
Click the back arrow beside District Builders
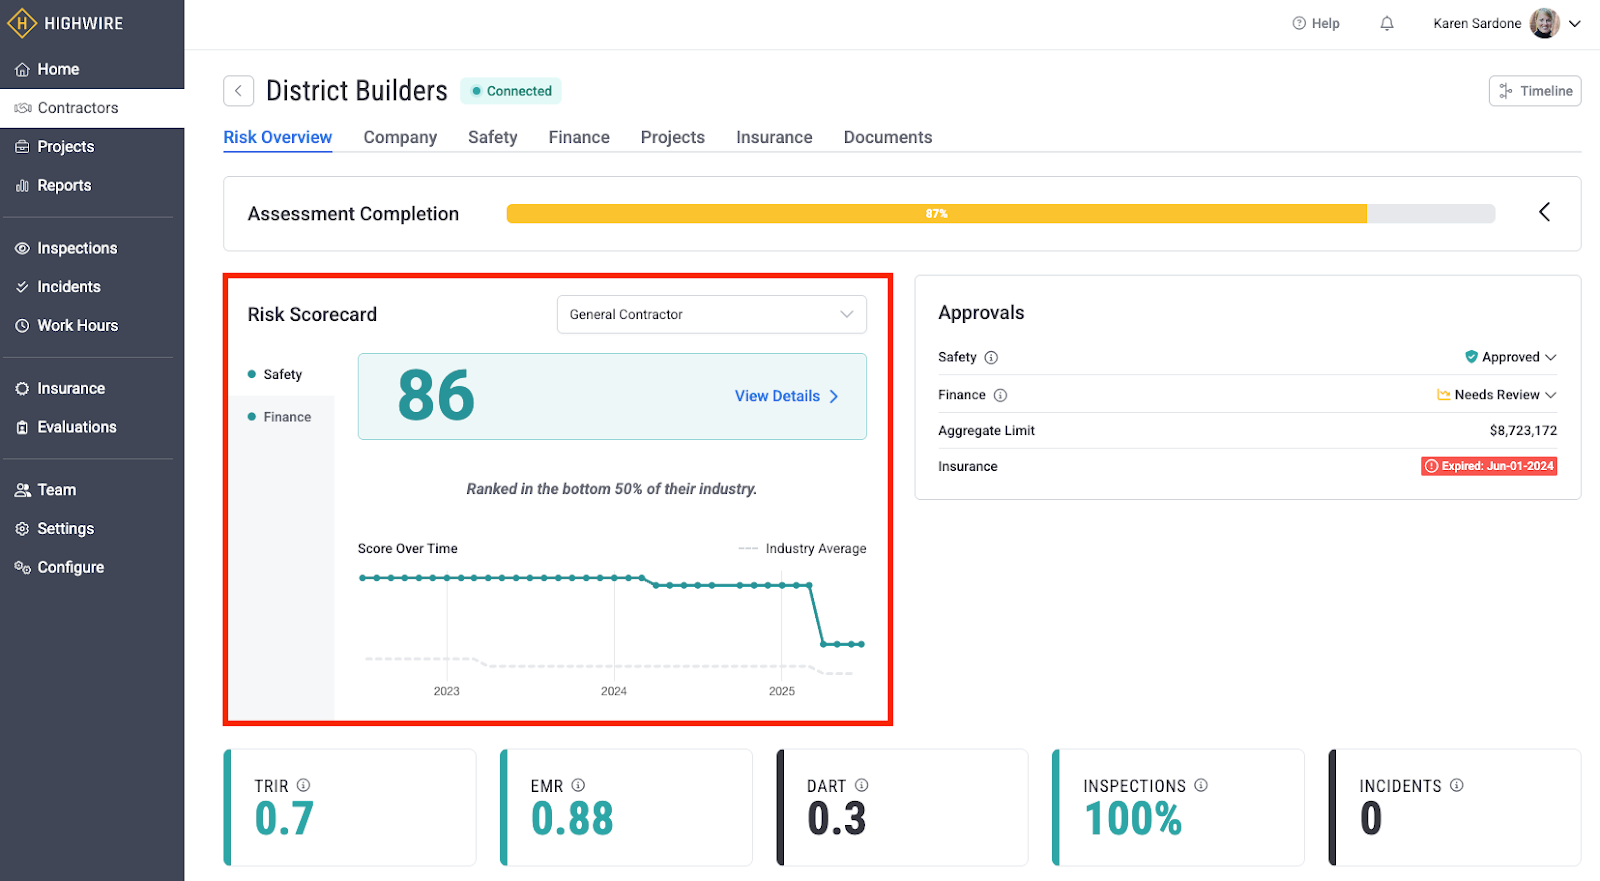pyautogui.click(x=238, y=91)
